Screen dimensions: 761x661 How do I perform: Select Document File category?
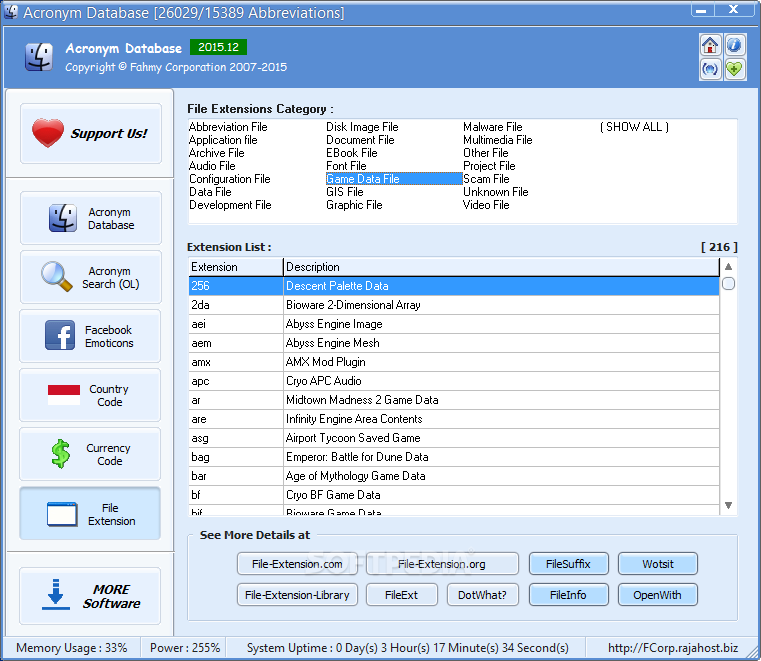[x=360, y=140]
